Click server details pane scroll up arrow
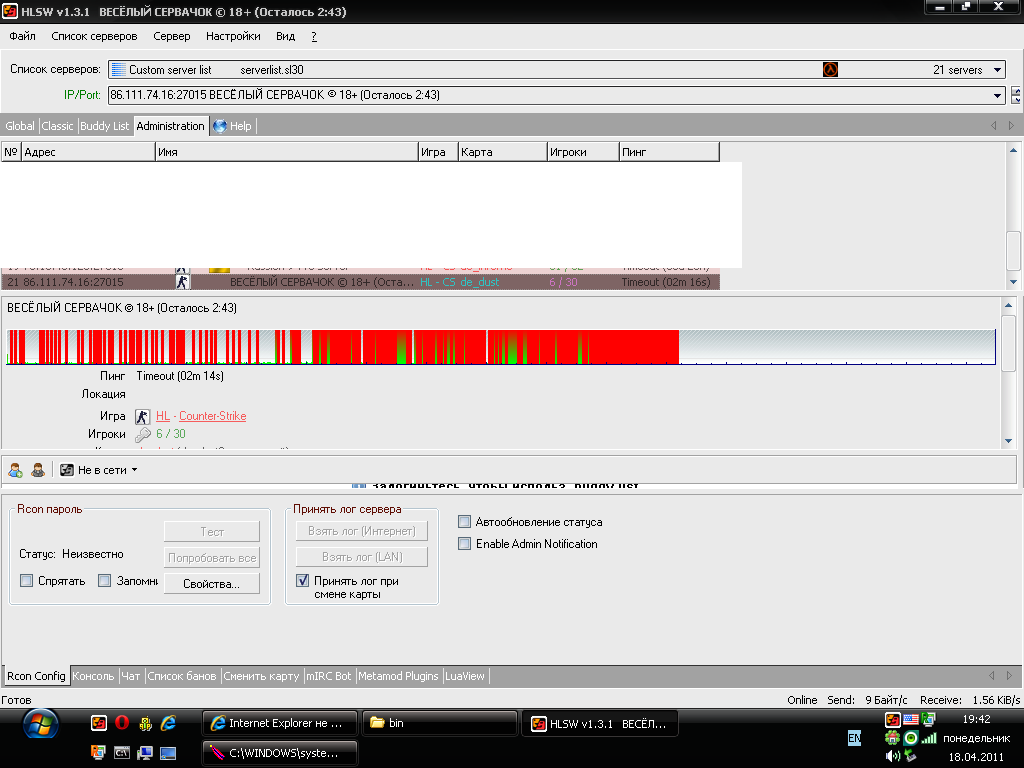The image size is (1024, 768). click(1008, 305)
